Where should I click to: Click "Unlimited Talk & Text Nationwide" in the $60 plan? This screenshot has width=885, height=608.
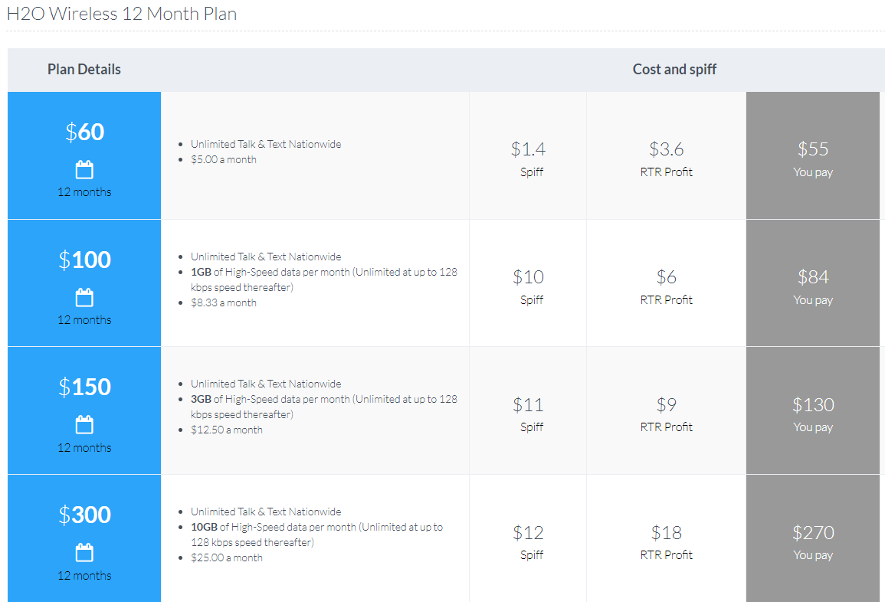(x=266, y=145)
